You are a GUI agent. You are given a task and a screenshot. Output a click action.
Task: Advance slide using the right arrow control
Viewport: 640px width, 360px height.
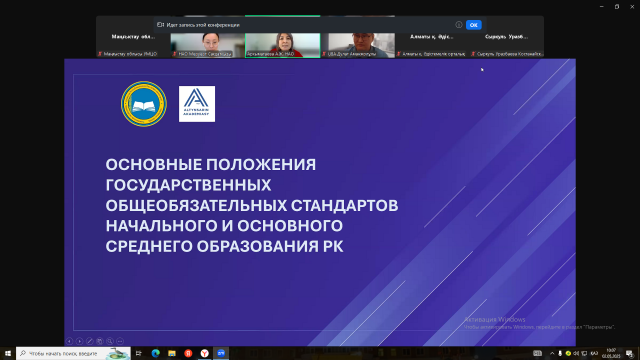click(x=80, y=341)
